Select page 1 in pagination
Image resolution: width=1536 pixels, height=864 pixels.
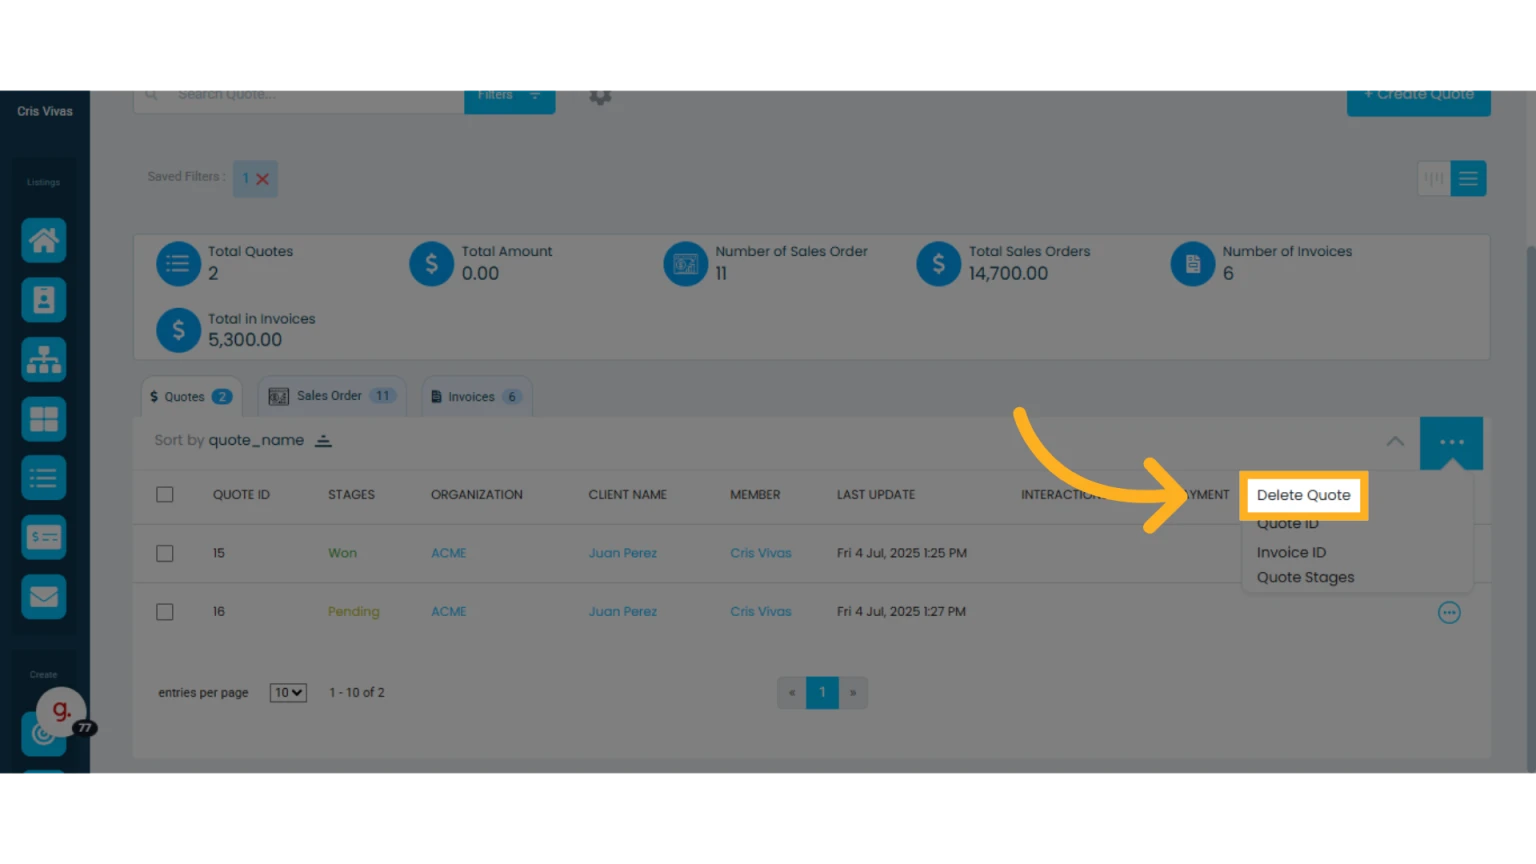[822, 693]
